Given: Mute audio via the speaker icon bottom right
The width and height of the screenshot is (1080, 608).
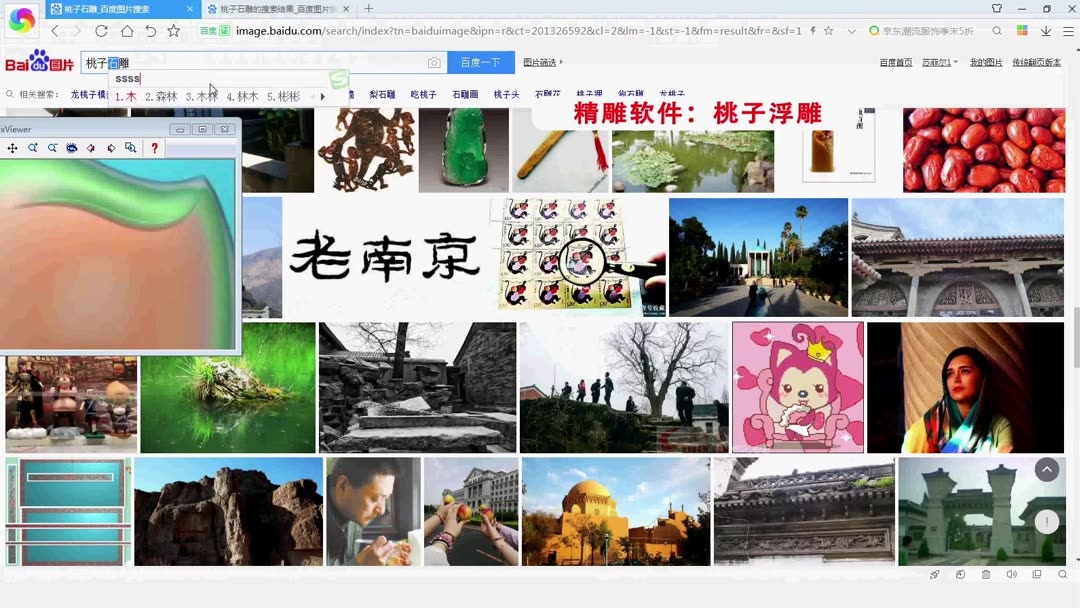Looking at the screenshot, I should point(1011,574).
